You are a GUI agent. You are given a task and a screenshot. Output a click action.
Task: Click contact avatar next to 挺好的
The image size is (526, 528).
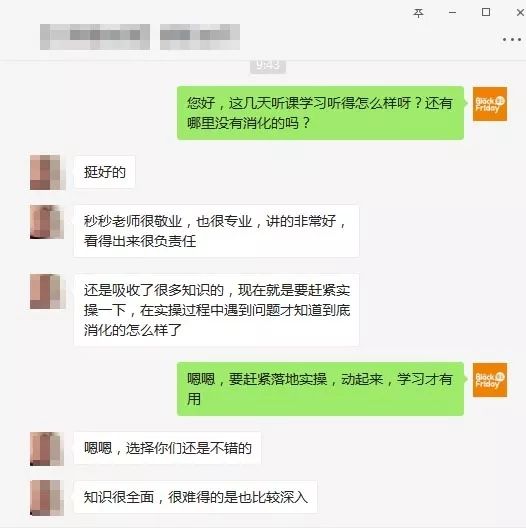tap(47, 172)
